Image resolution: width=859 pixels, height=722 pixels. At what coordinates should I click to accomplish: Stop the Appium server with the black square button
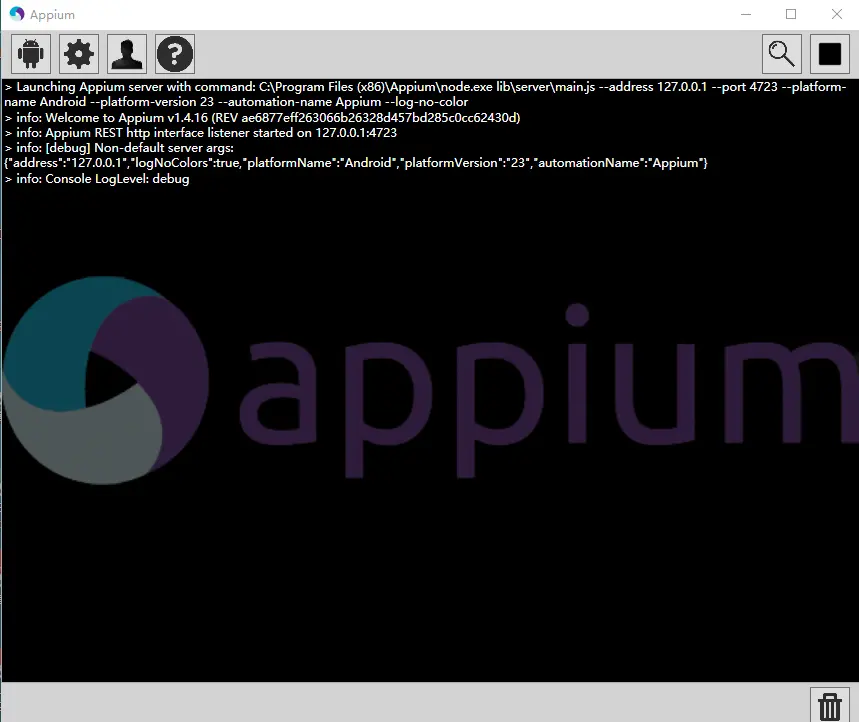(x=830, y=54)
